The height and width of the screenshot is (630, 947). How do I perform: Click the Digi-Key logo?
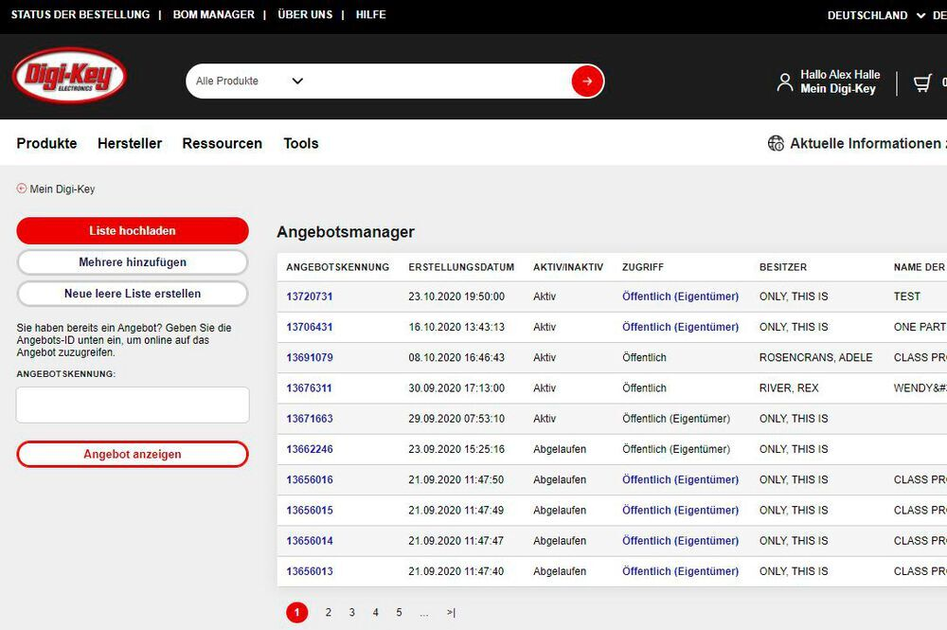71,77
